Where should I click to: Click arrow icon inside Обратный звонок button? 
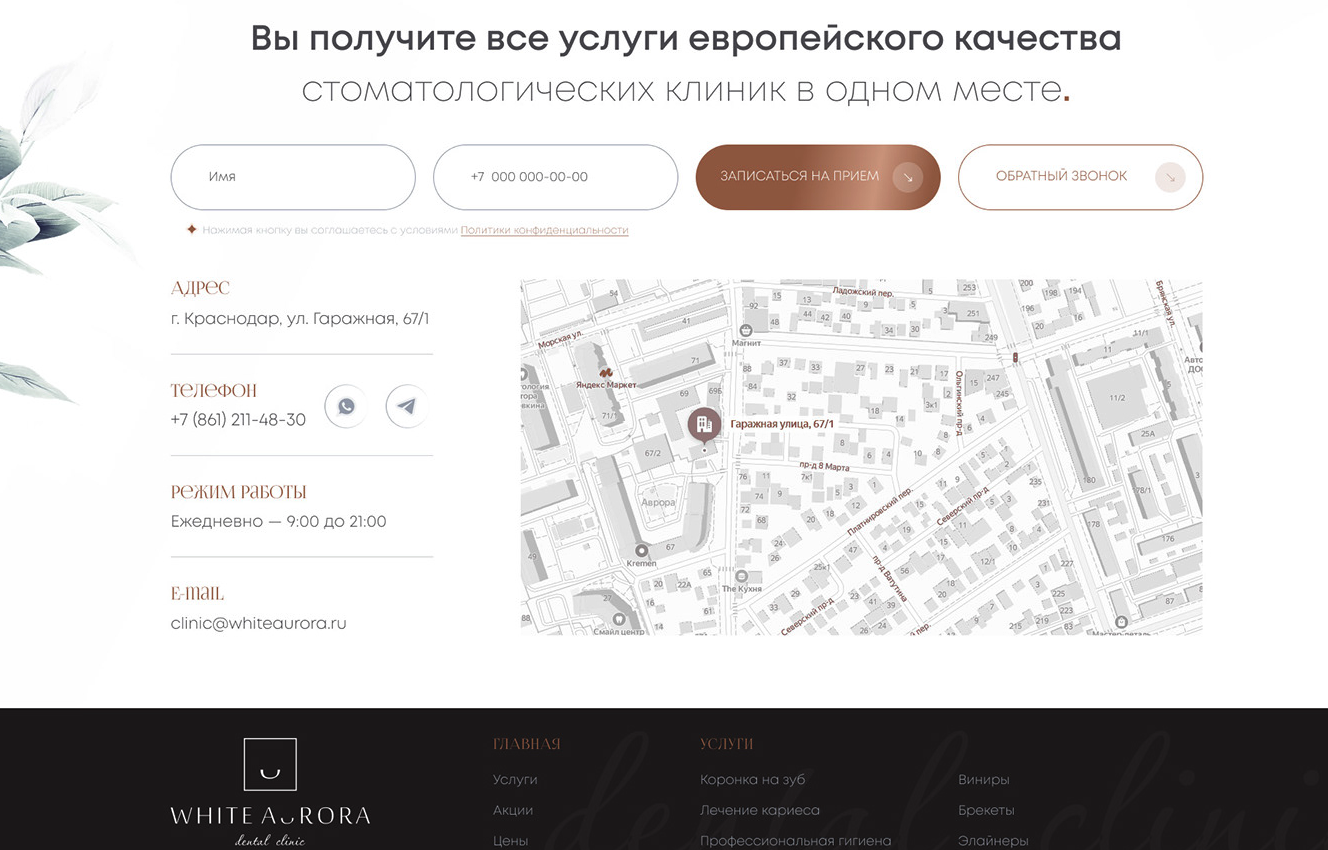point(1170,177)
